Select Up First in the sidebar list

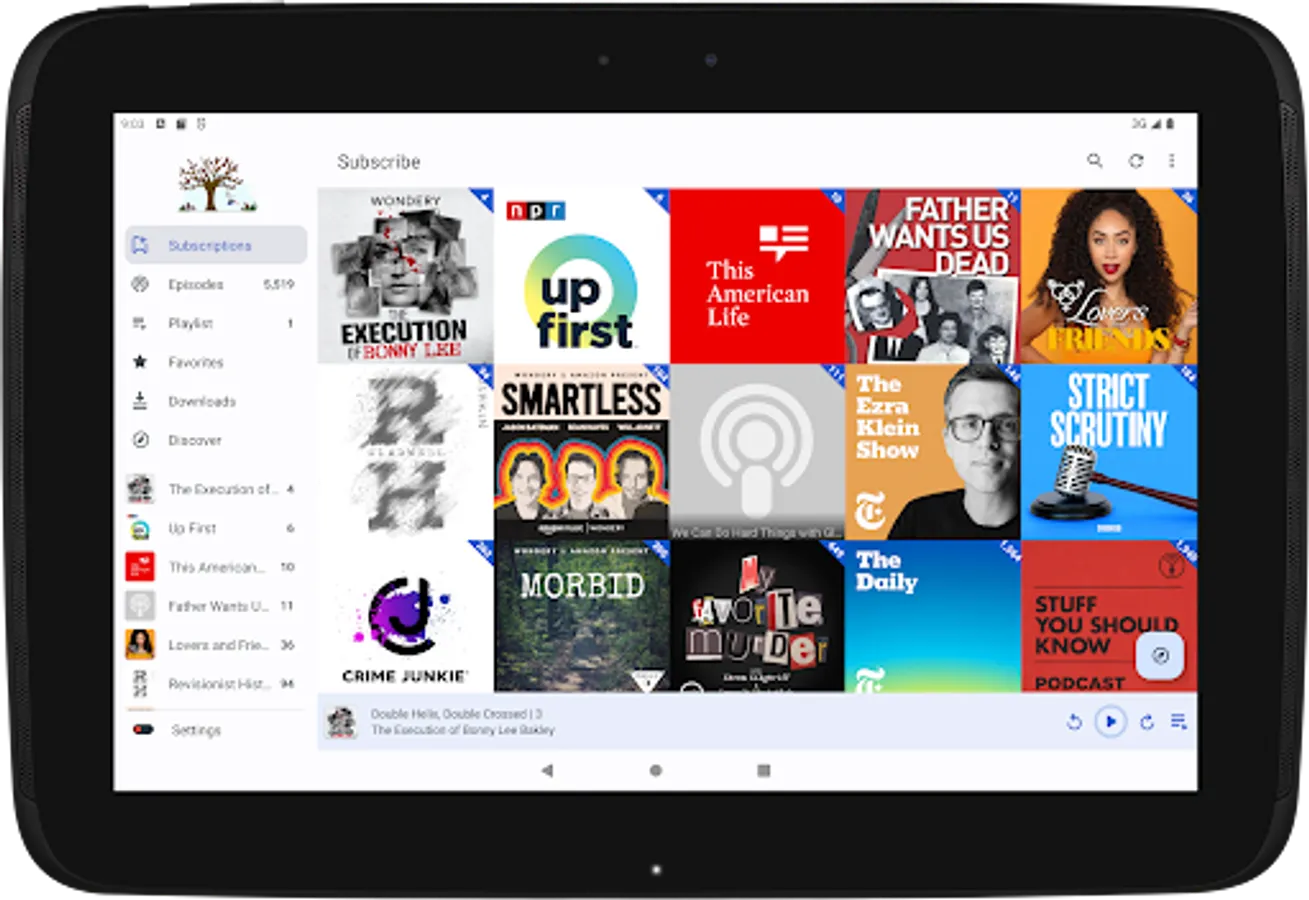(216, 528)
